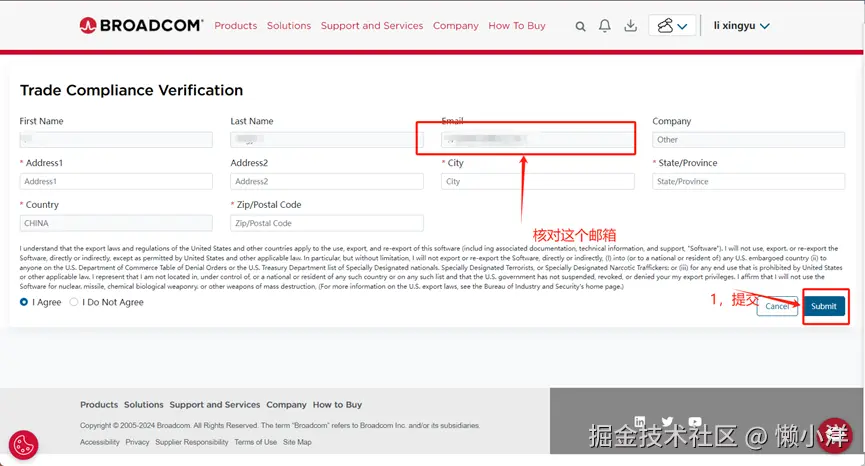Screen dimensions: 865x466
Task: Click the Company field showing Other
Action: [749, 140]
